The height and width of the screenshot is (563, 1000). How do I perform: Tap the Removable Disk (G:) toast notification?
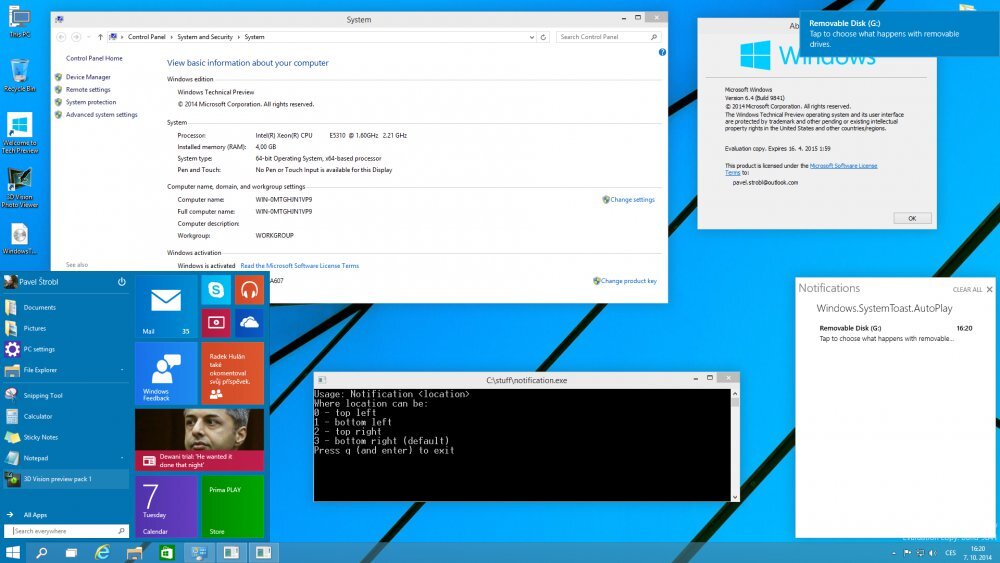[899, 33]
